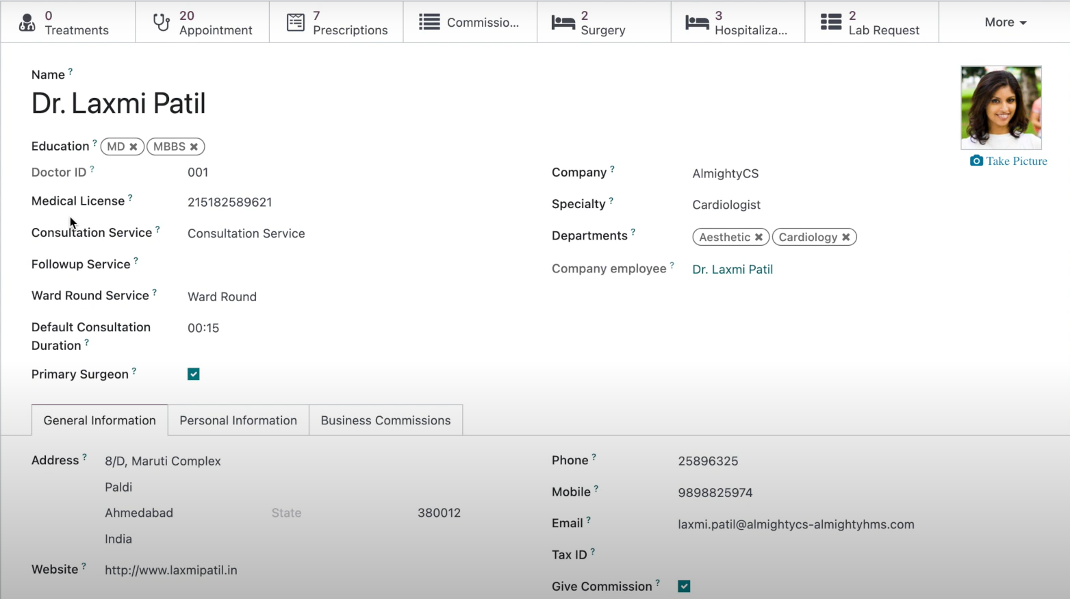Expand the More dropdown menu
The height and width of the screenshot is (599, 1070).
click(1005, 22)
